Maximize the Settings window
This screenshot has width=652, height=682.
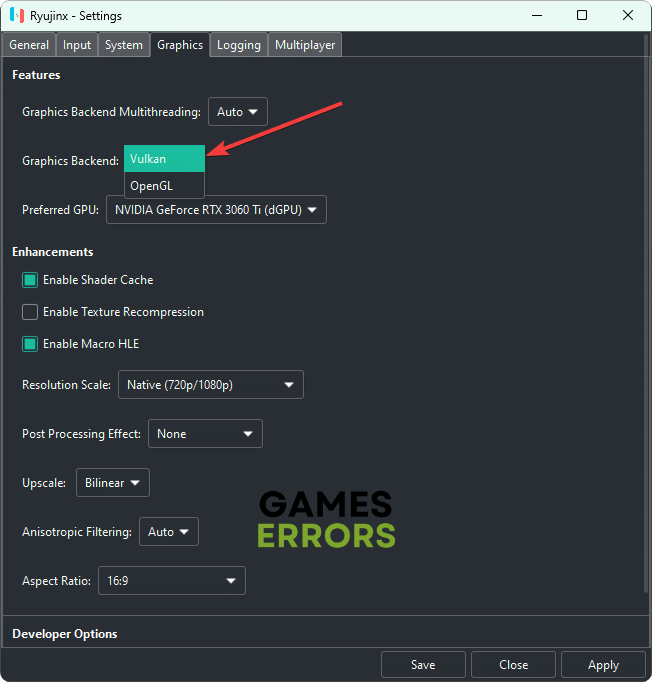(582, 15)
